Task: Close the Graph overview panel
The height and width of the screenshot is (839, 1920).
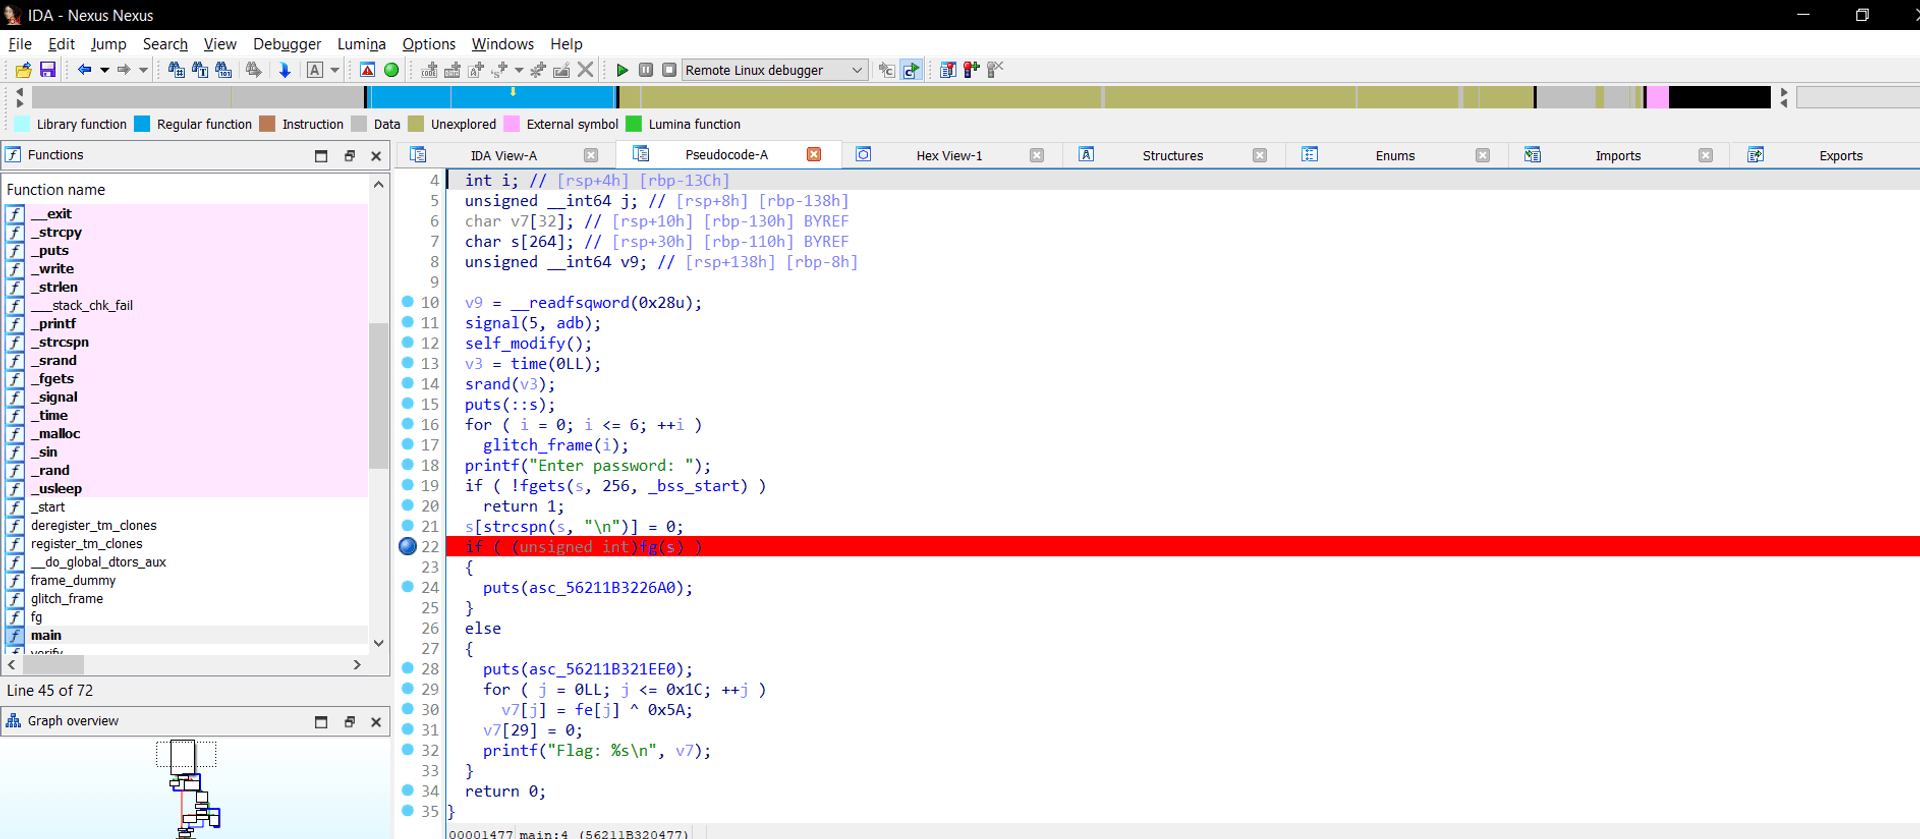Action: coord(376,722)
